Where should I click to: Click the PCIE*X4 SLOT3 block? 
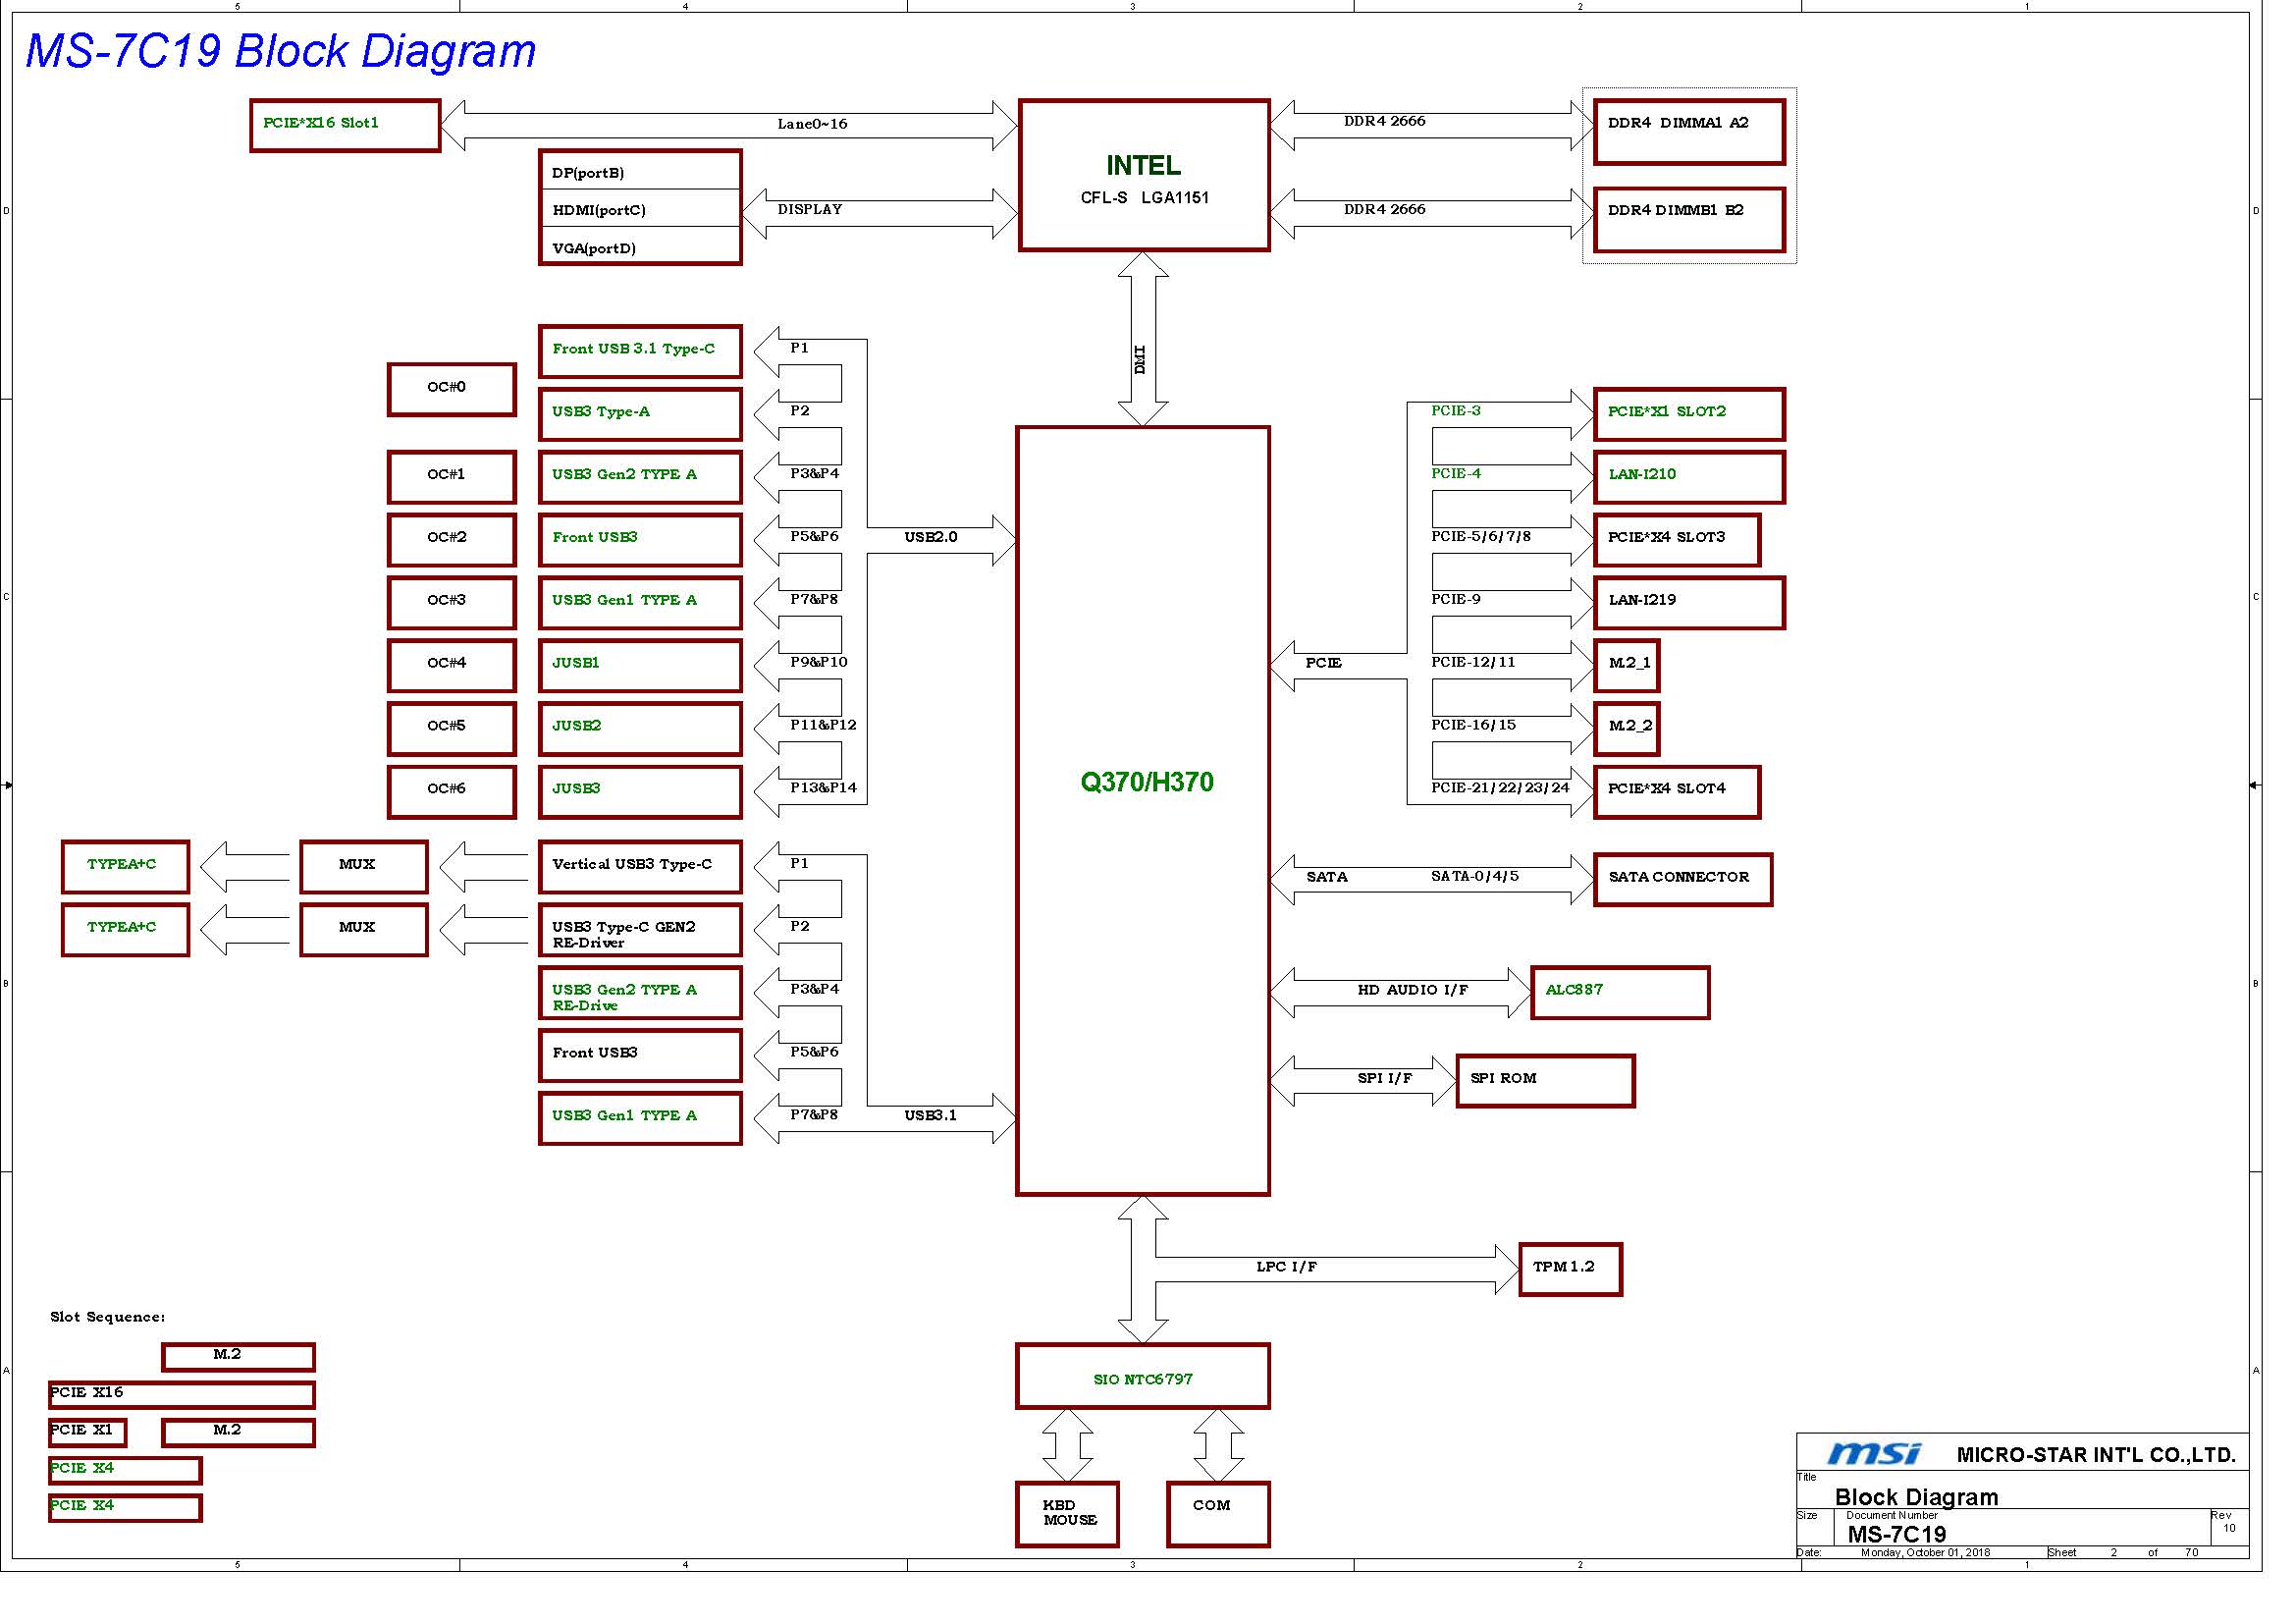pyautogui.click(x=1677, y=540)
